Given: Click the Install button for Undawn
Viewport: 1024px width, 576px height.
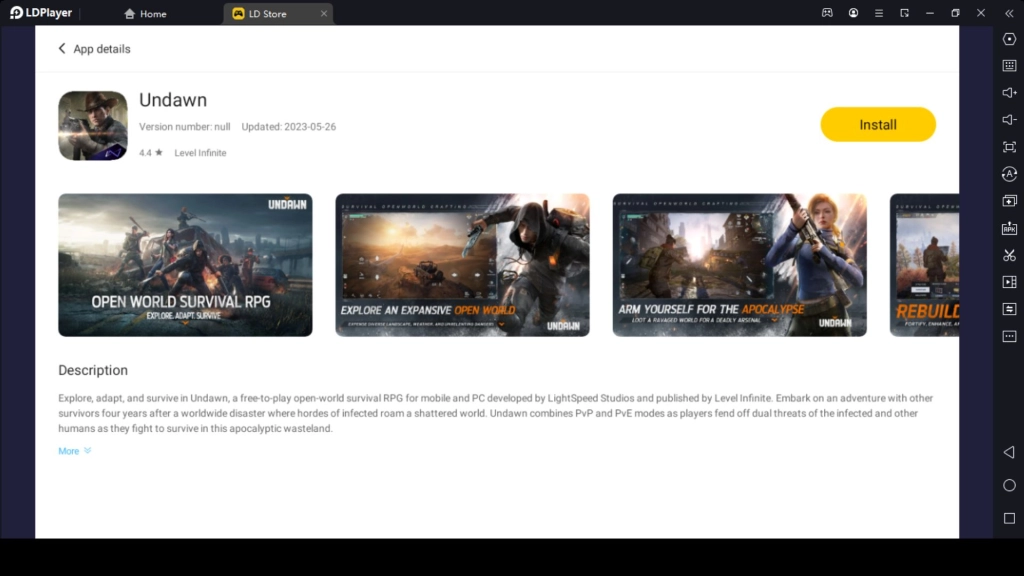Looking at the screenshot, I should [x=878, y=124].
